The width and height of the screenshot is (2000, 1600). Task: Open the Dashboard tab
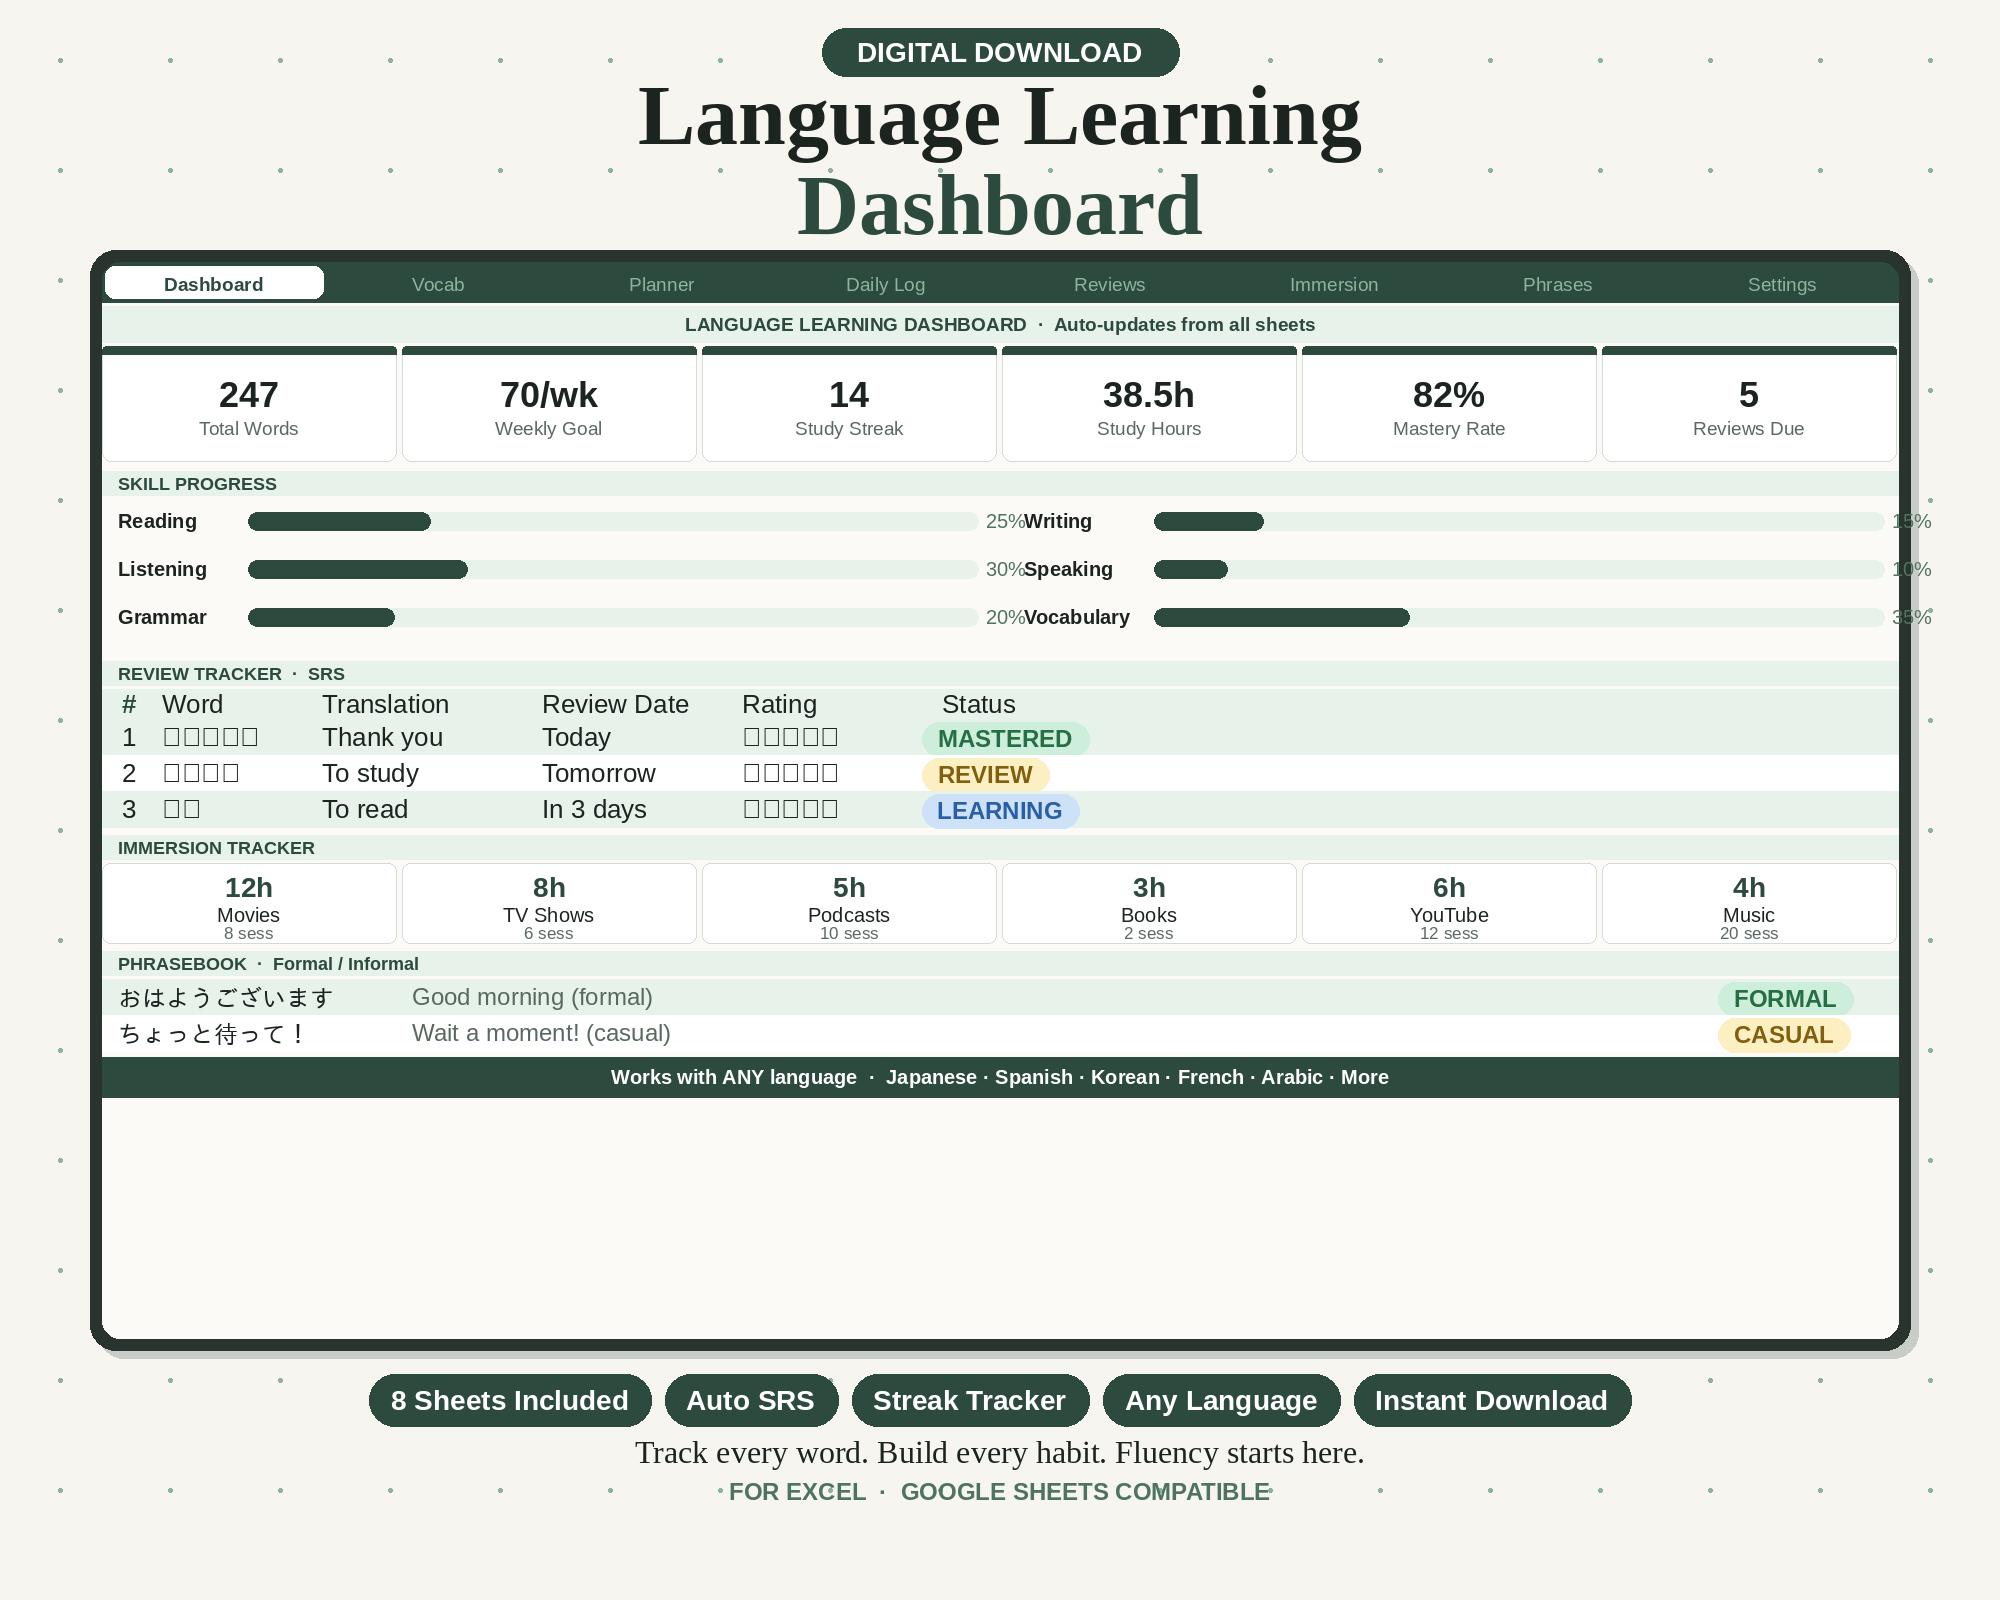pos(214,283)
